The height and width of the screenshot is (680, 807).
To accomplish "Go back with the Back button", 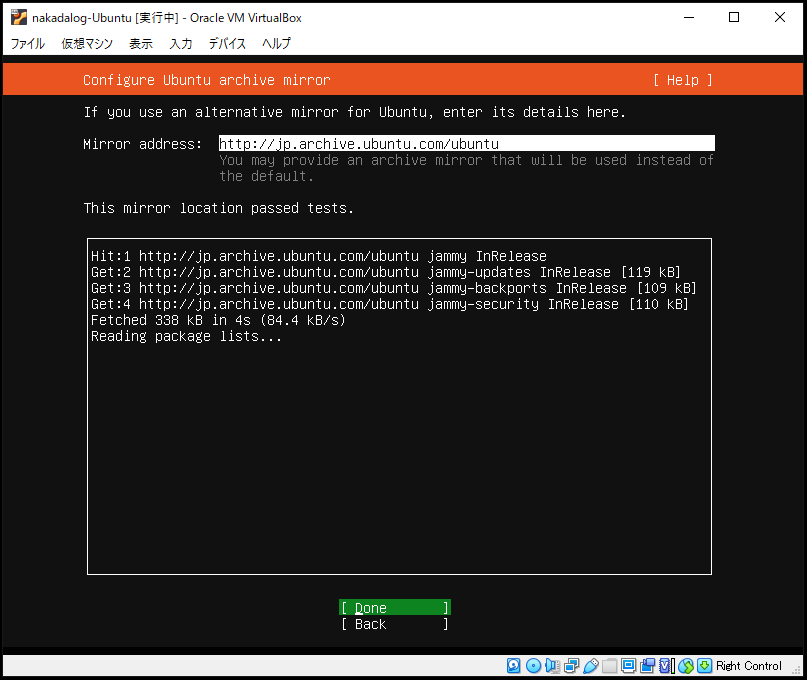I will click(x=394, y=624).
